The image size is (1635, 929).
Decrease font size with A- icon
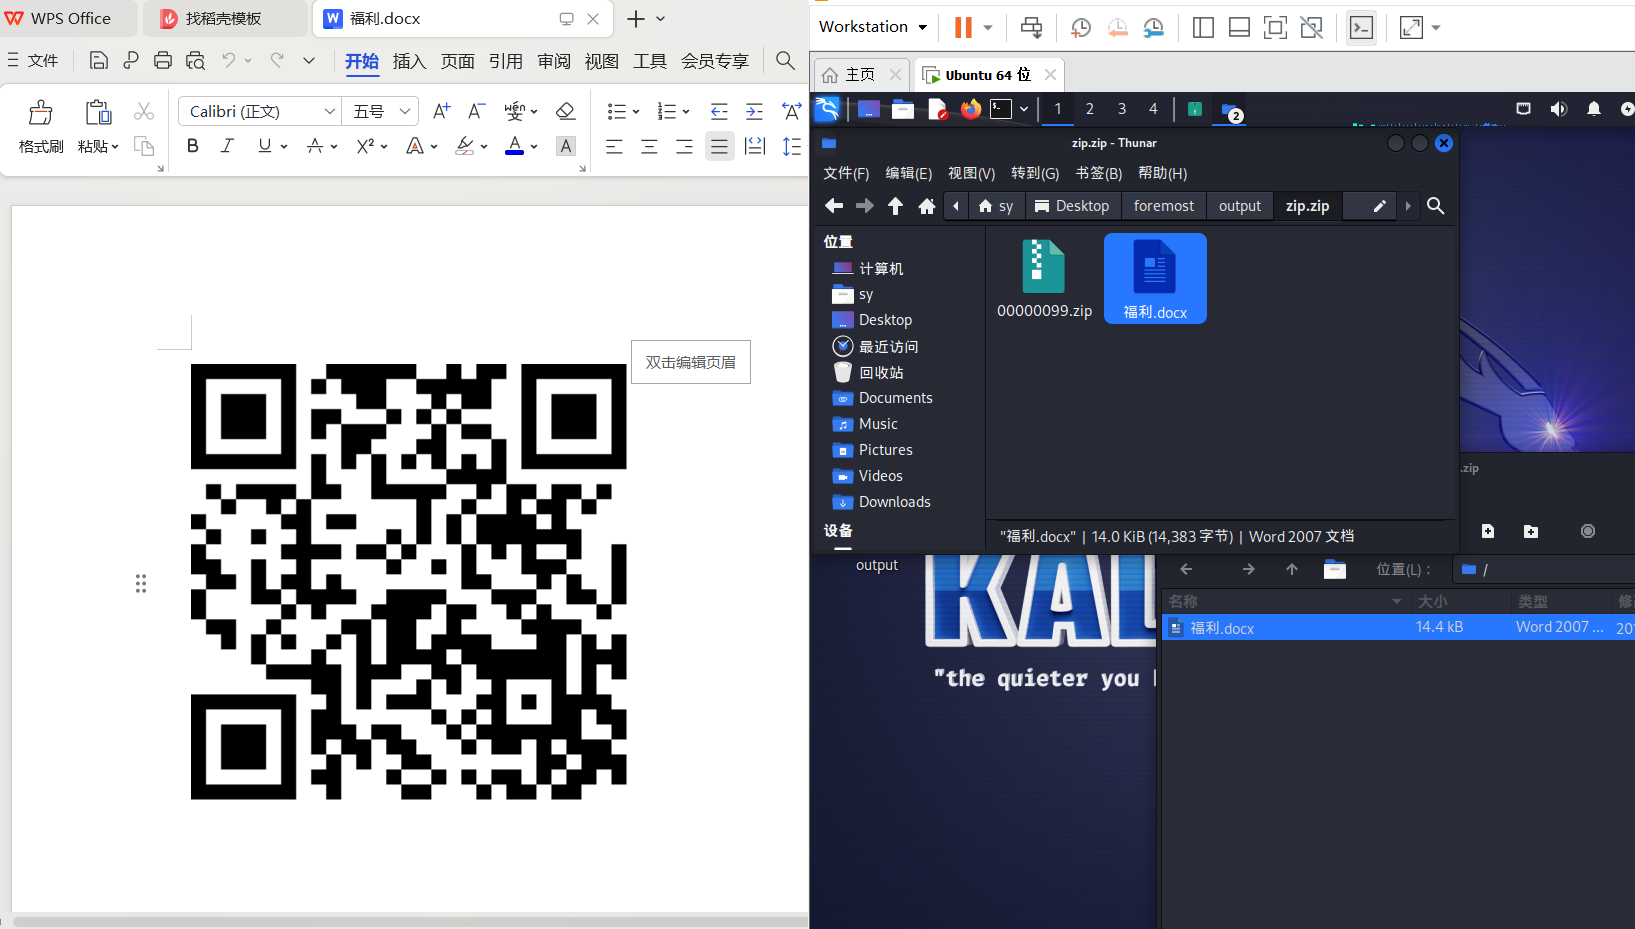pyautogui.click(x=477, y=111)
